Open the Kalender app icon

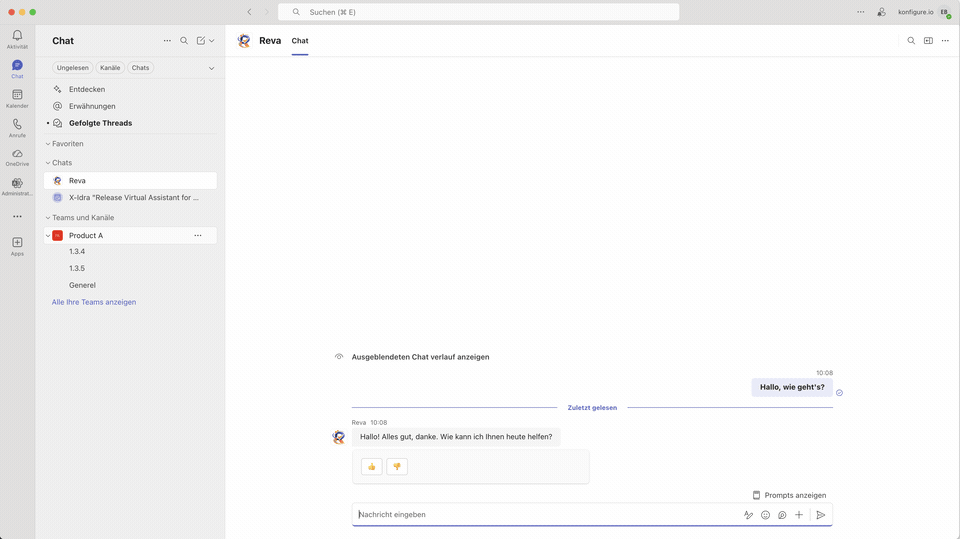coord(17,98)
